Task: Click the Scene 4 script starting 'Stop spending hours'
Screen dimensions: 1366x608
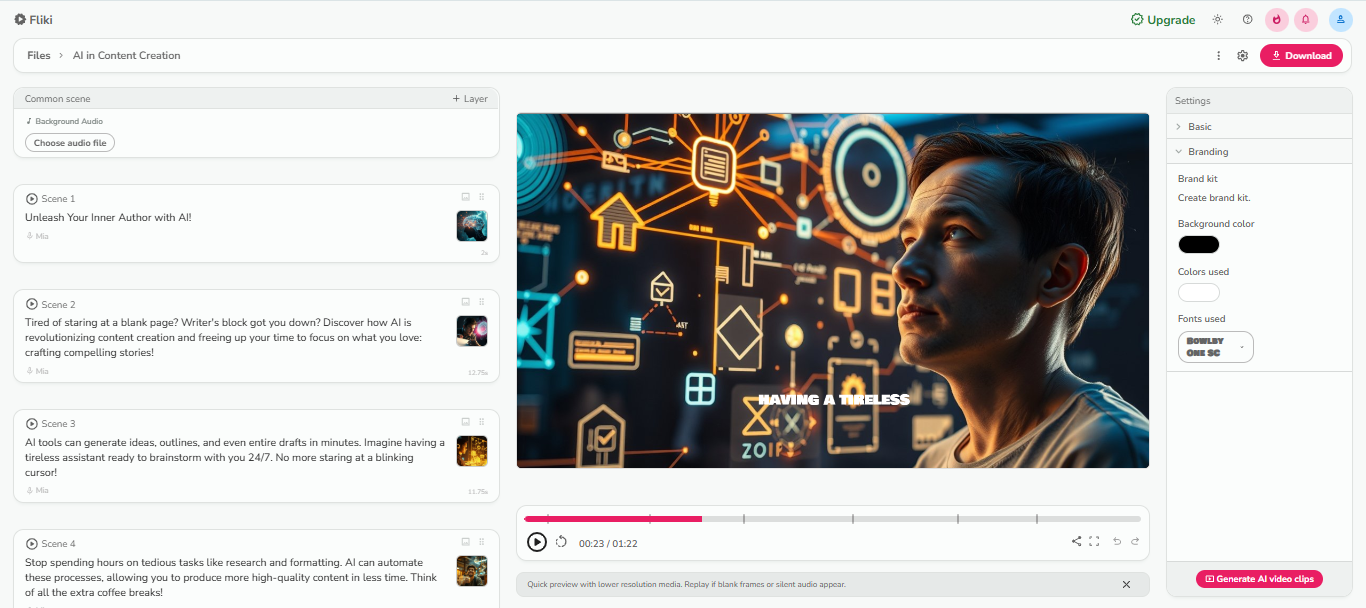Action: pos(231,578)
